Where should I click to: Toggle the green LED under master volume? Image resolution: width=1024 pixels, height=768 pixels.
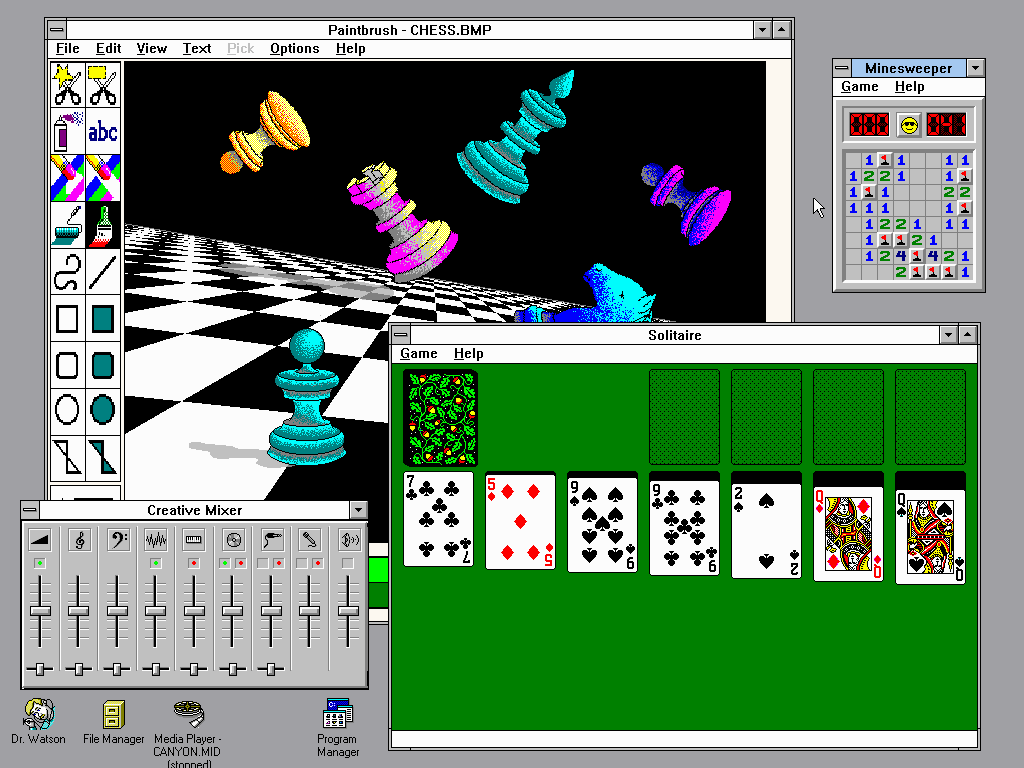pyautogui.click(x=40, y=563)
